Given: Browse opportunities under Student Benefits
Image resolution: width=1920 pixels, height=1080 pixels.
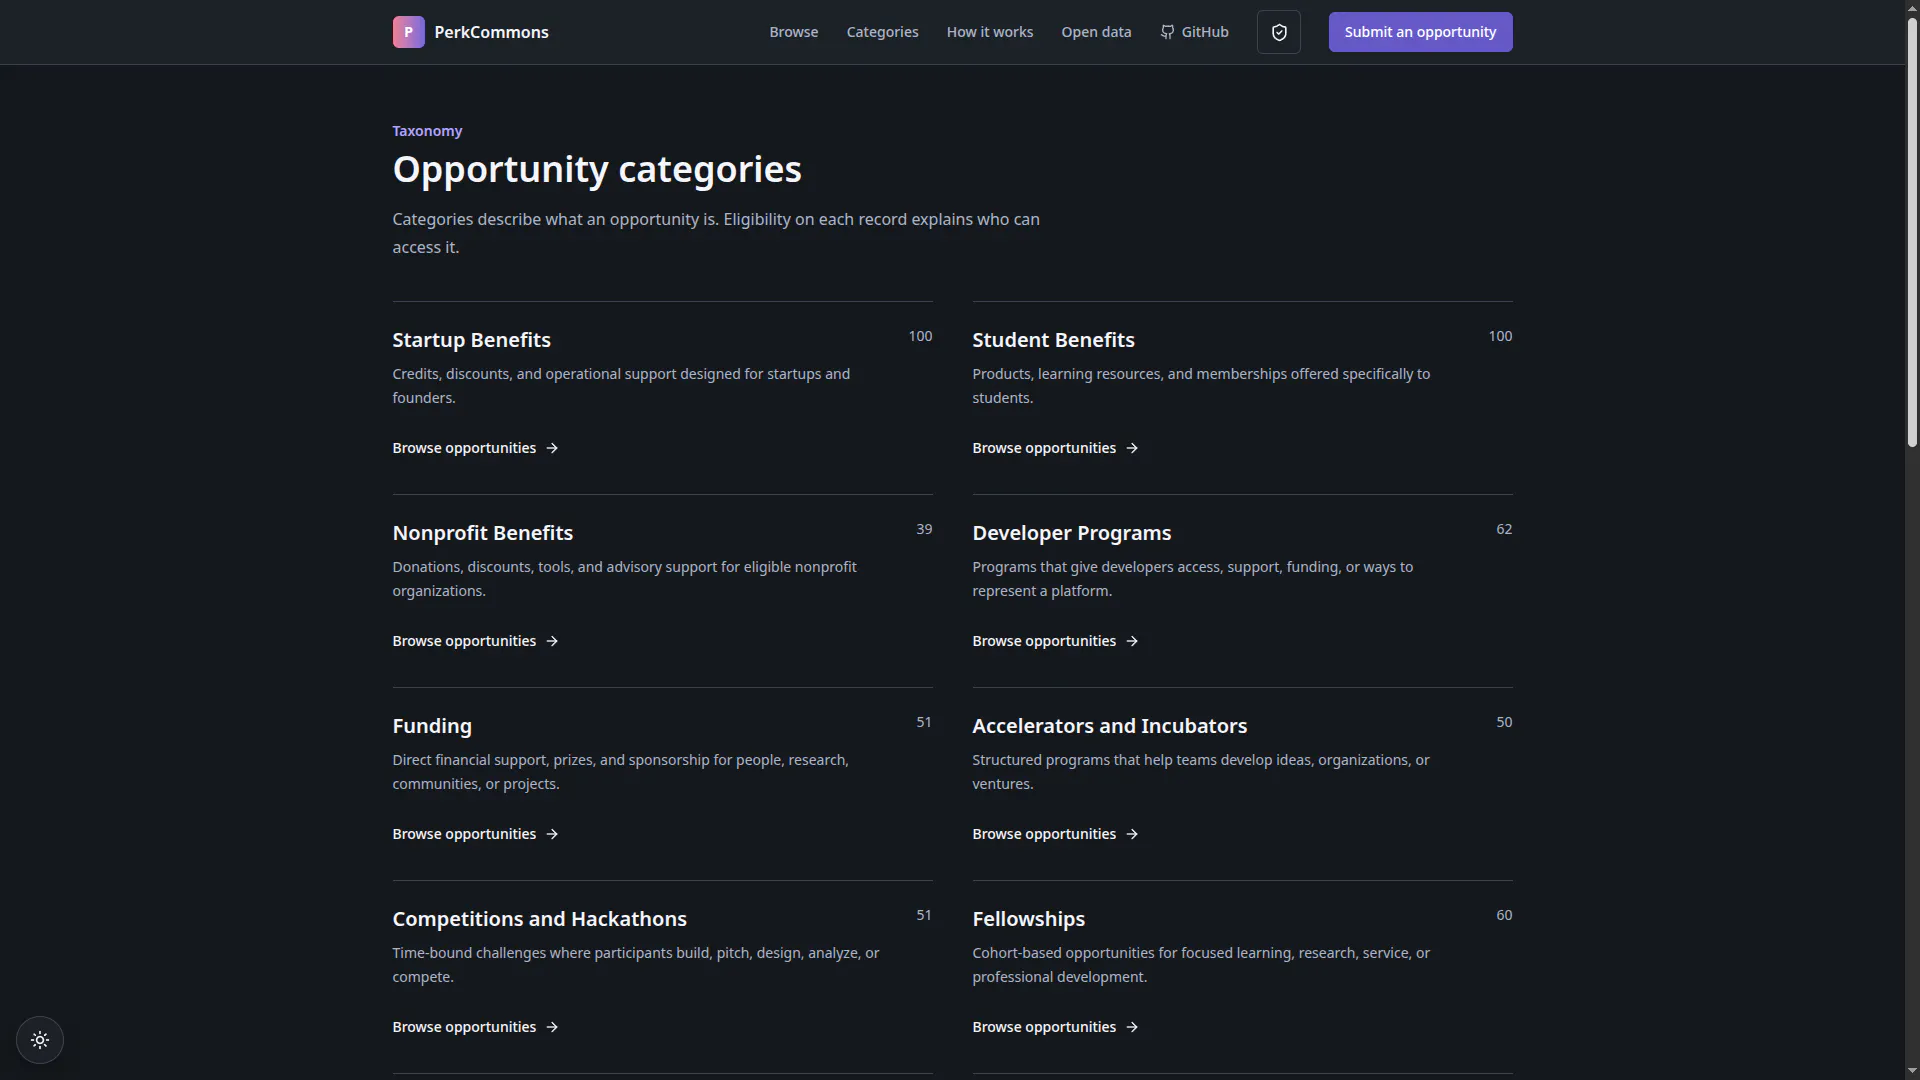Looking at the screenshot, I should [x=1055, y=448].
